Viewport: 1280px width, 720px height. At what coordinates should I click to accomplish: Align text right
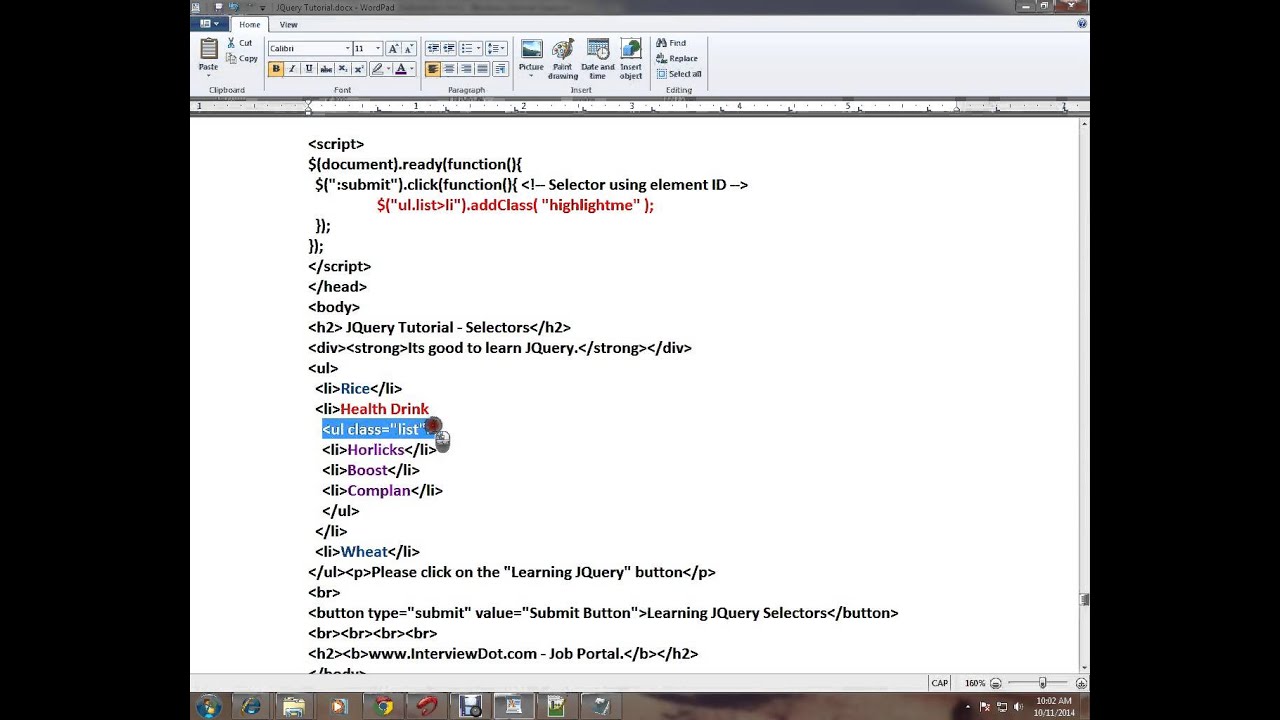[466, 69]
